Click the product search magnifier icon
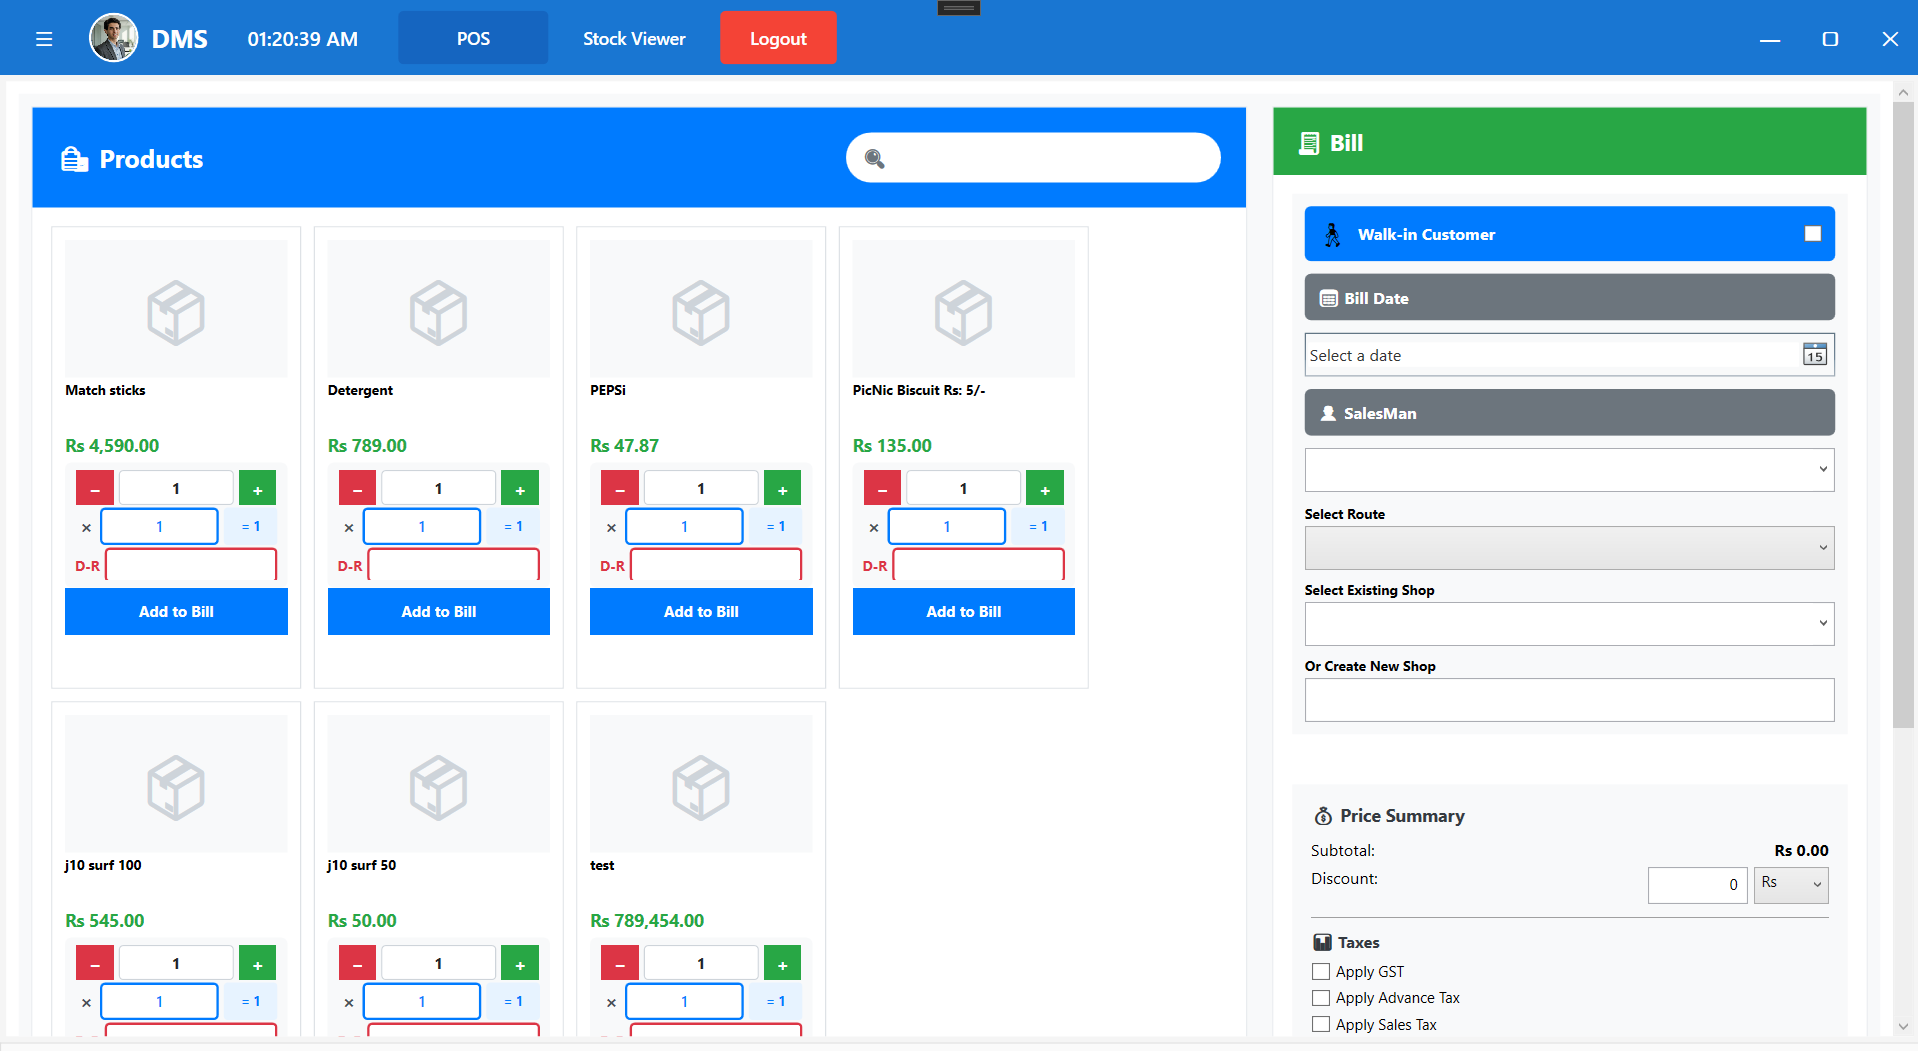Viewport: 1918px width, 1051px height. coord(874,158)
